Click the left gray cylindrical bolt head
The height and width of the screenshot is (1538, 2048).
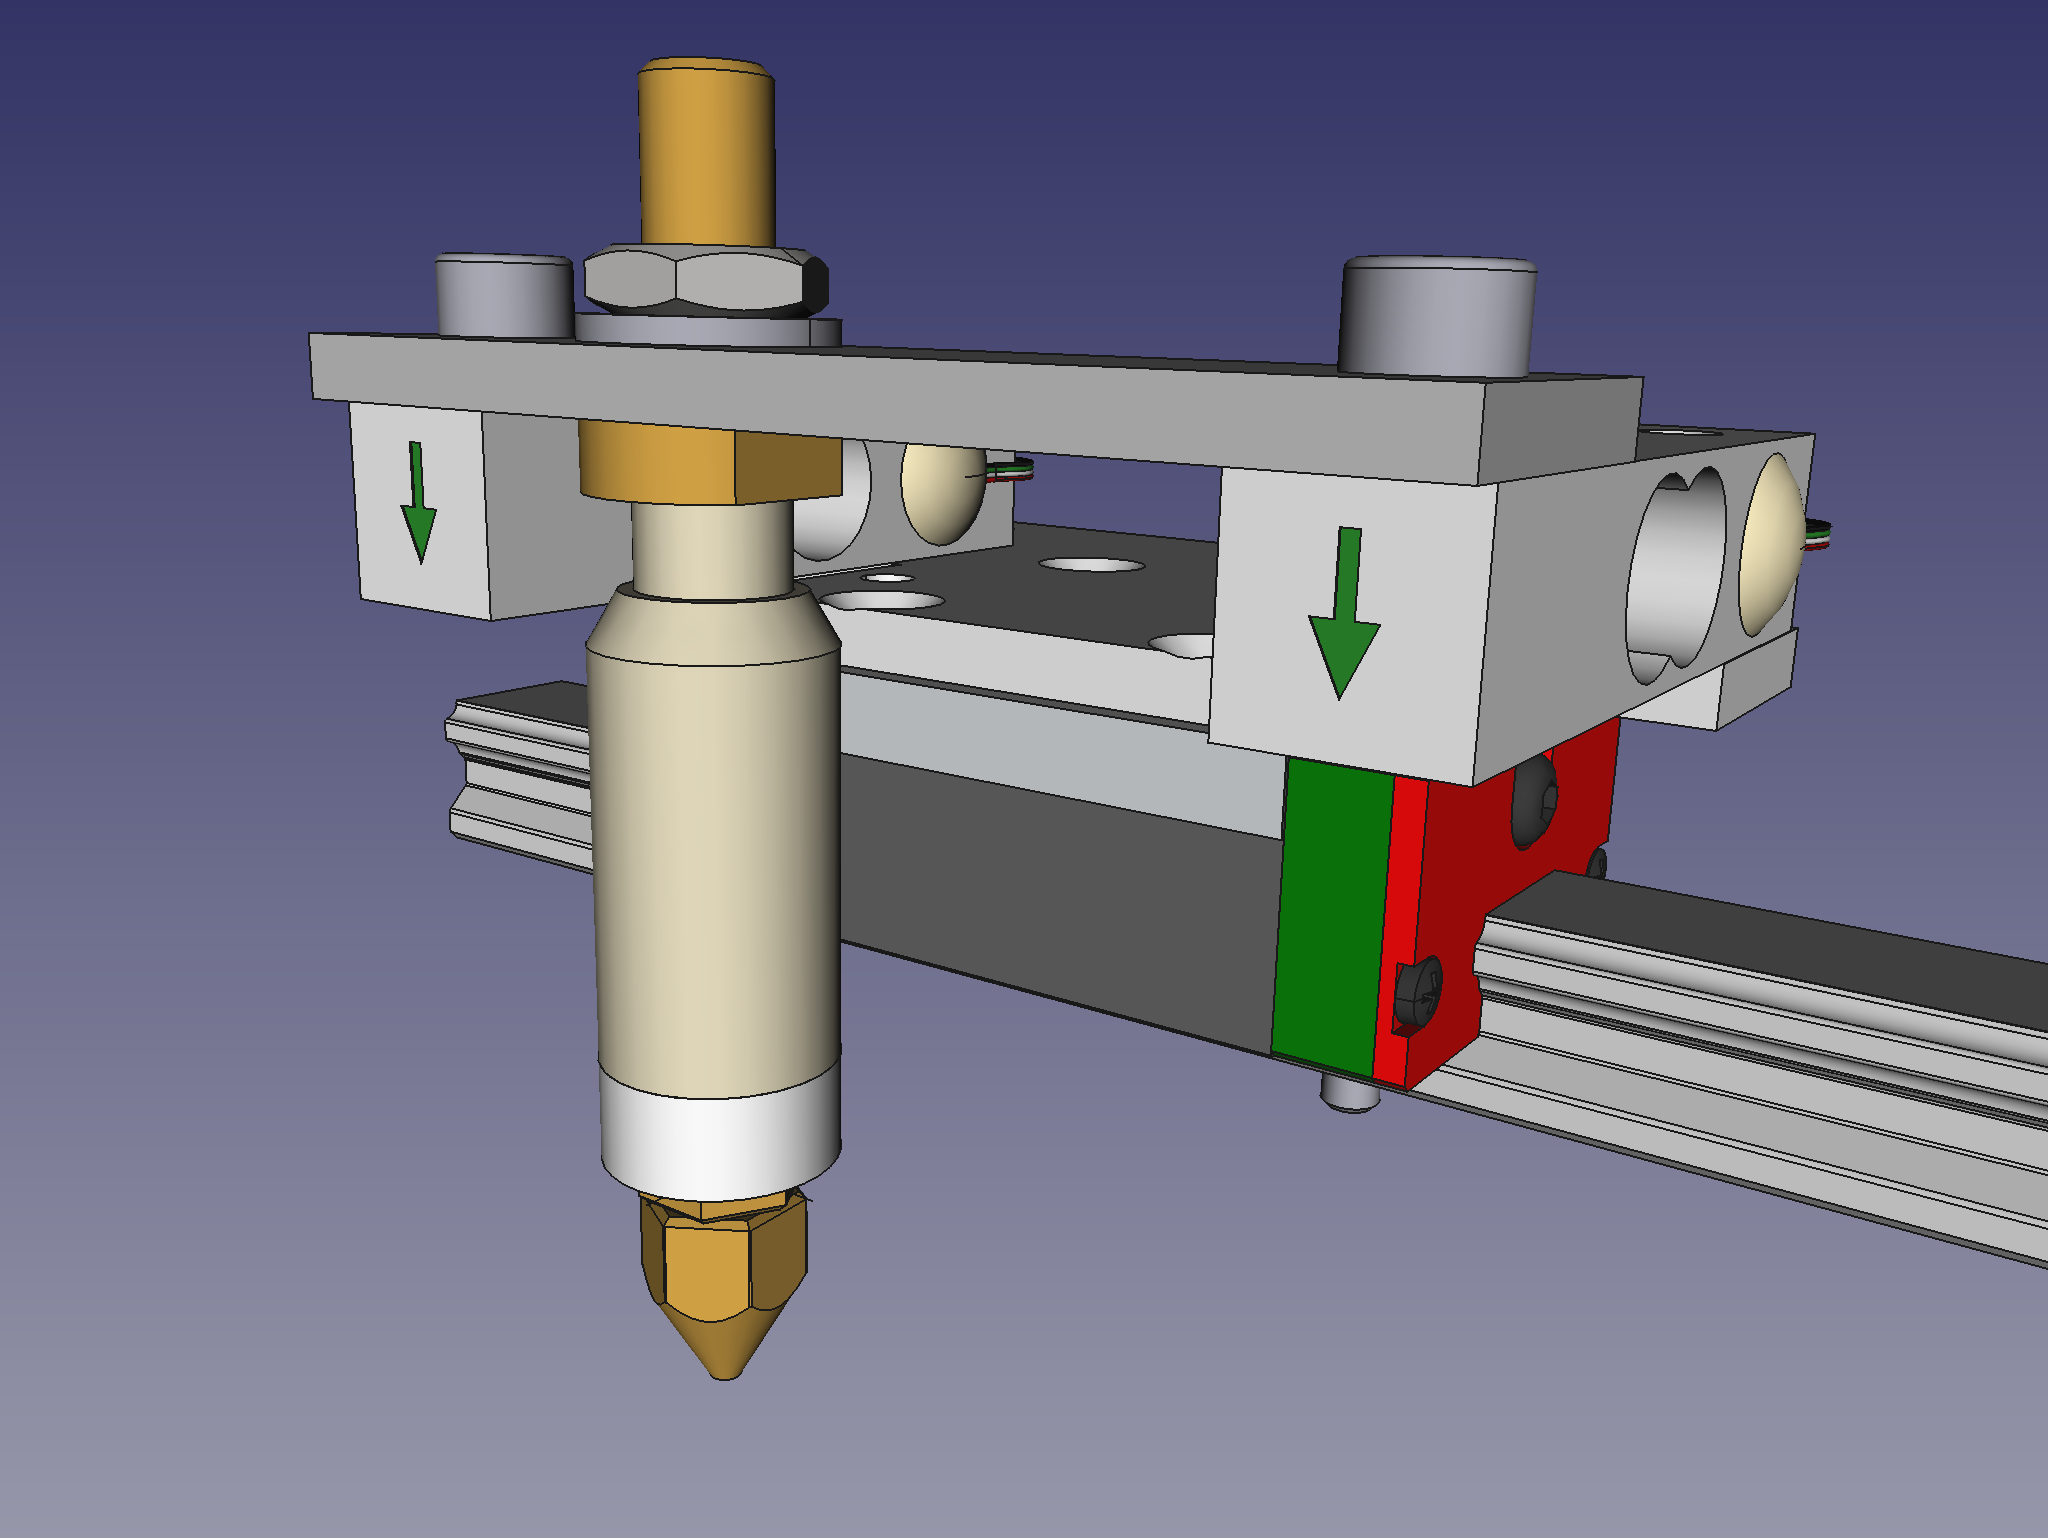click(503, 297)
